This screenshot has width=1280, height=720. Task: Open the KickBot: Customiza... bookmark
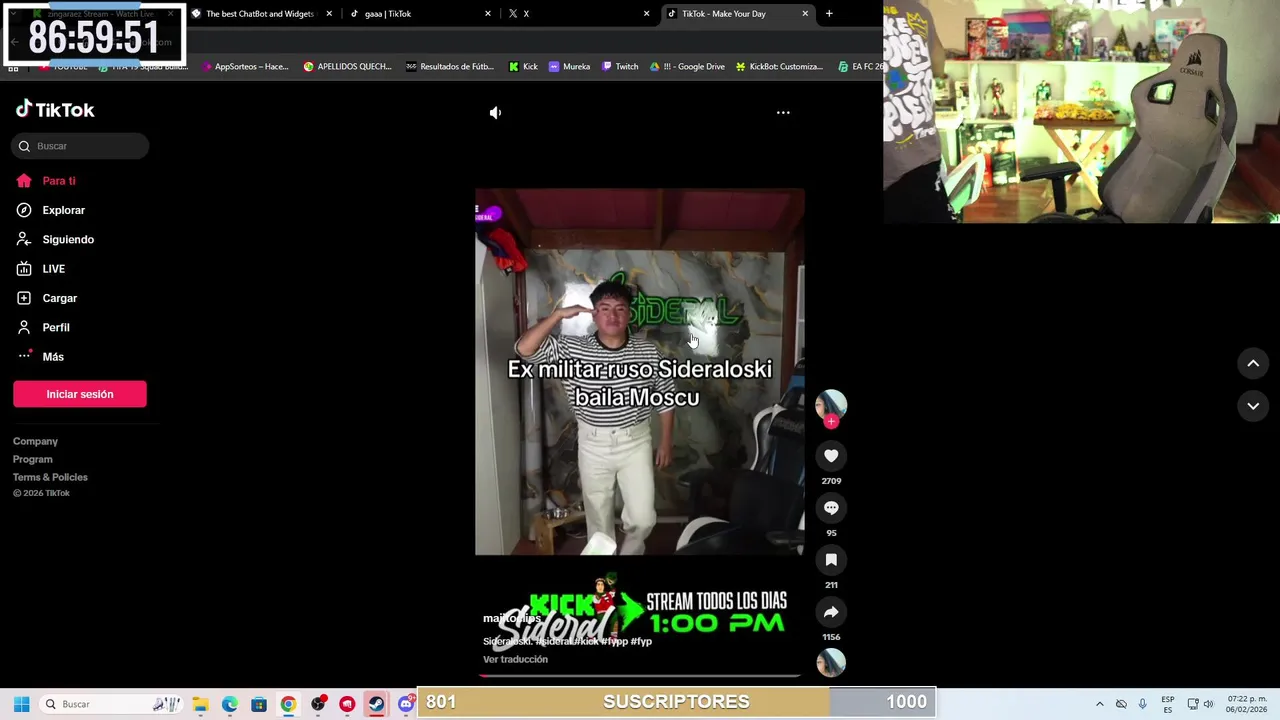pos(779,67)
